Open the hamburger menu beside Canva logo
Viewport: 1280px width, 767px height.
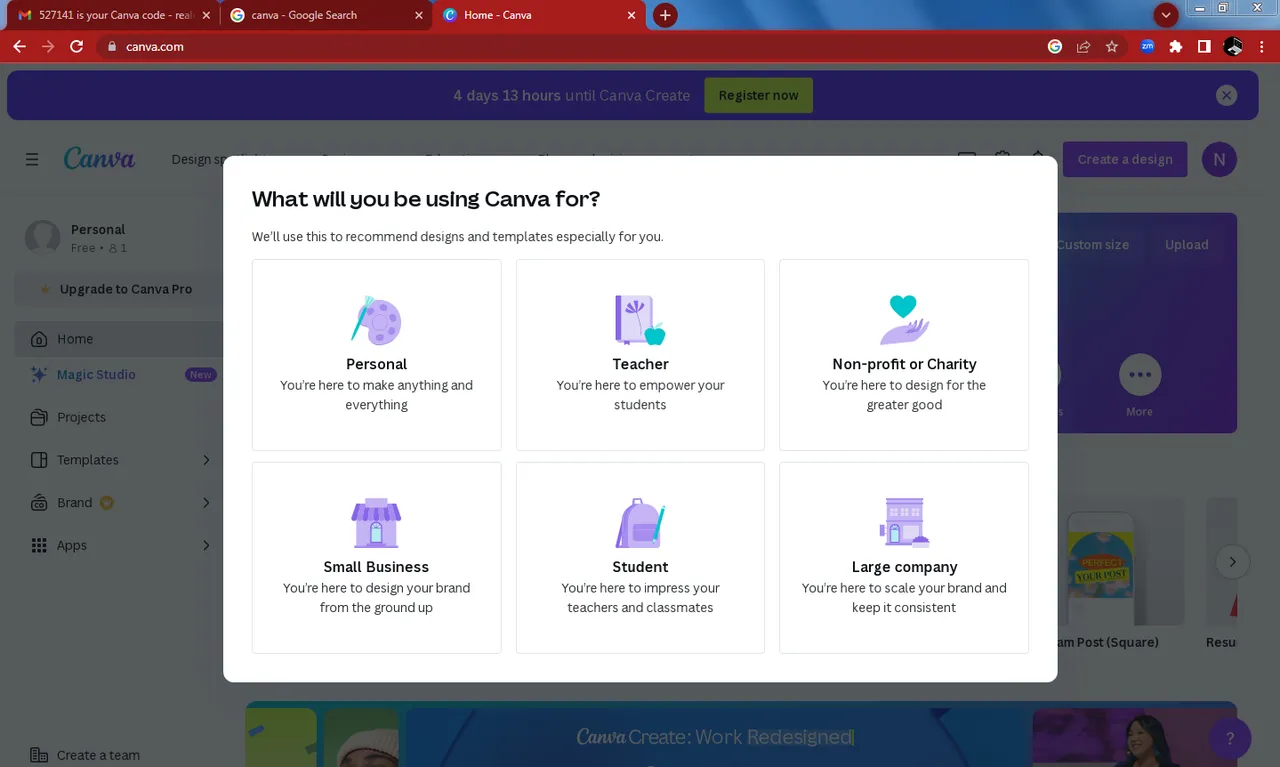pos(32,159)
